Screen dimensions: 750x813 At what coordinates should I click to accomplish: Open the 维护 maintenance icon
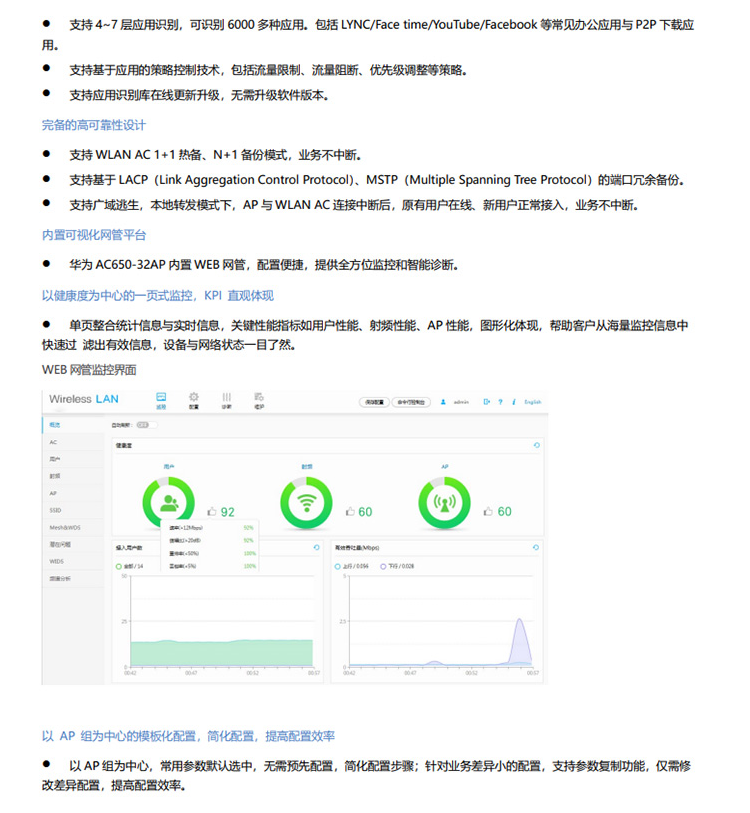[x=259, y=399]
